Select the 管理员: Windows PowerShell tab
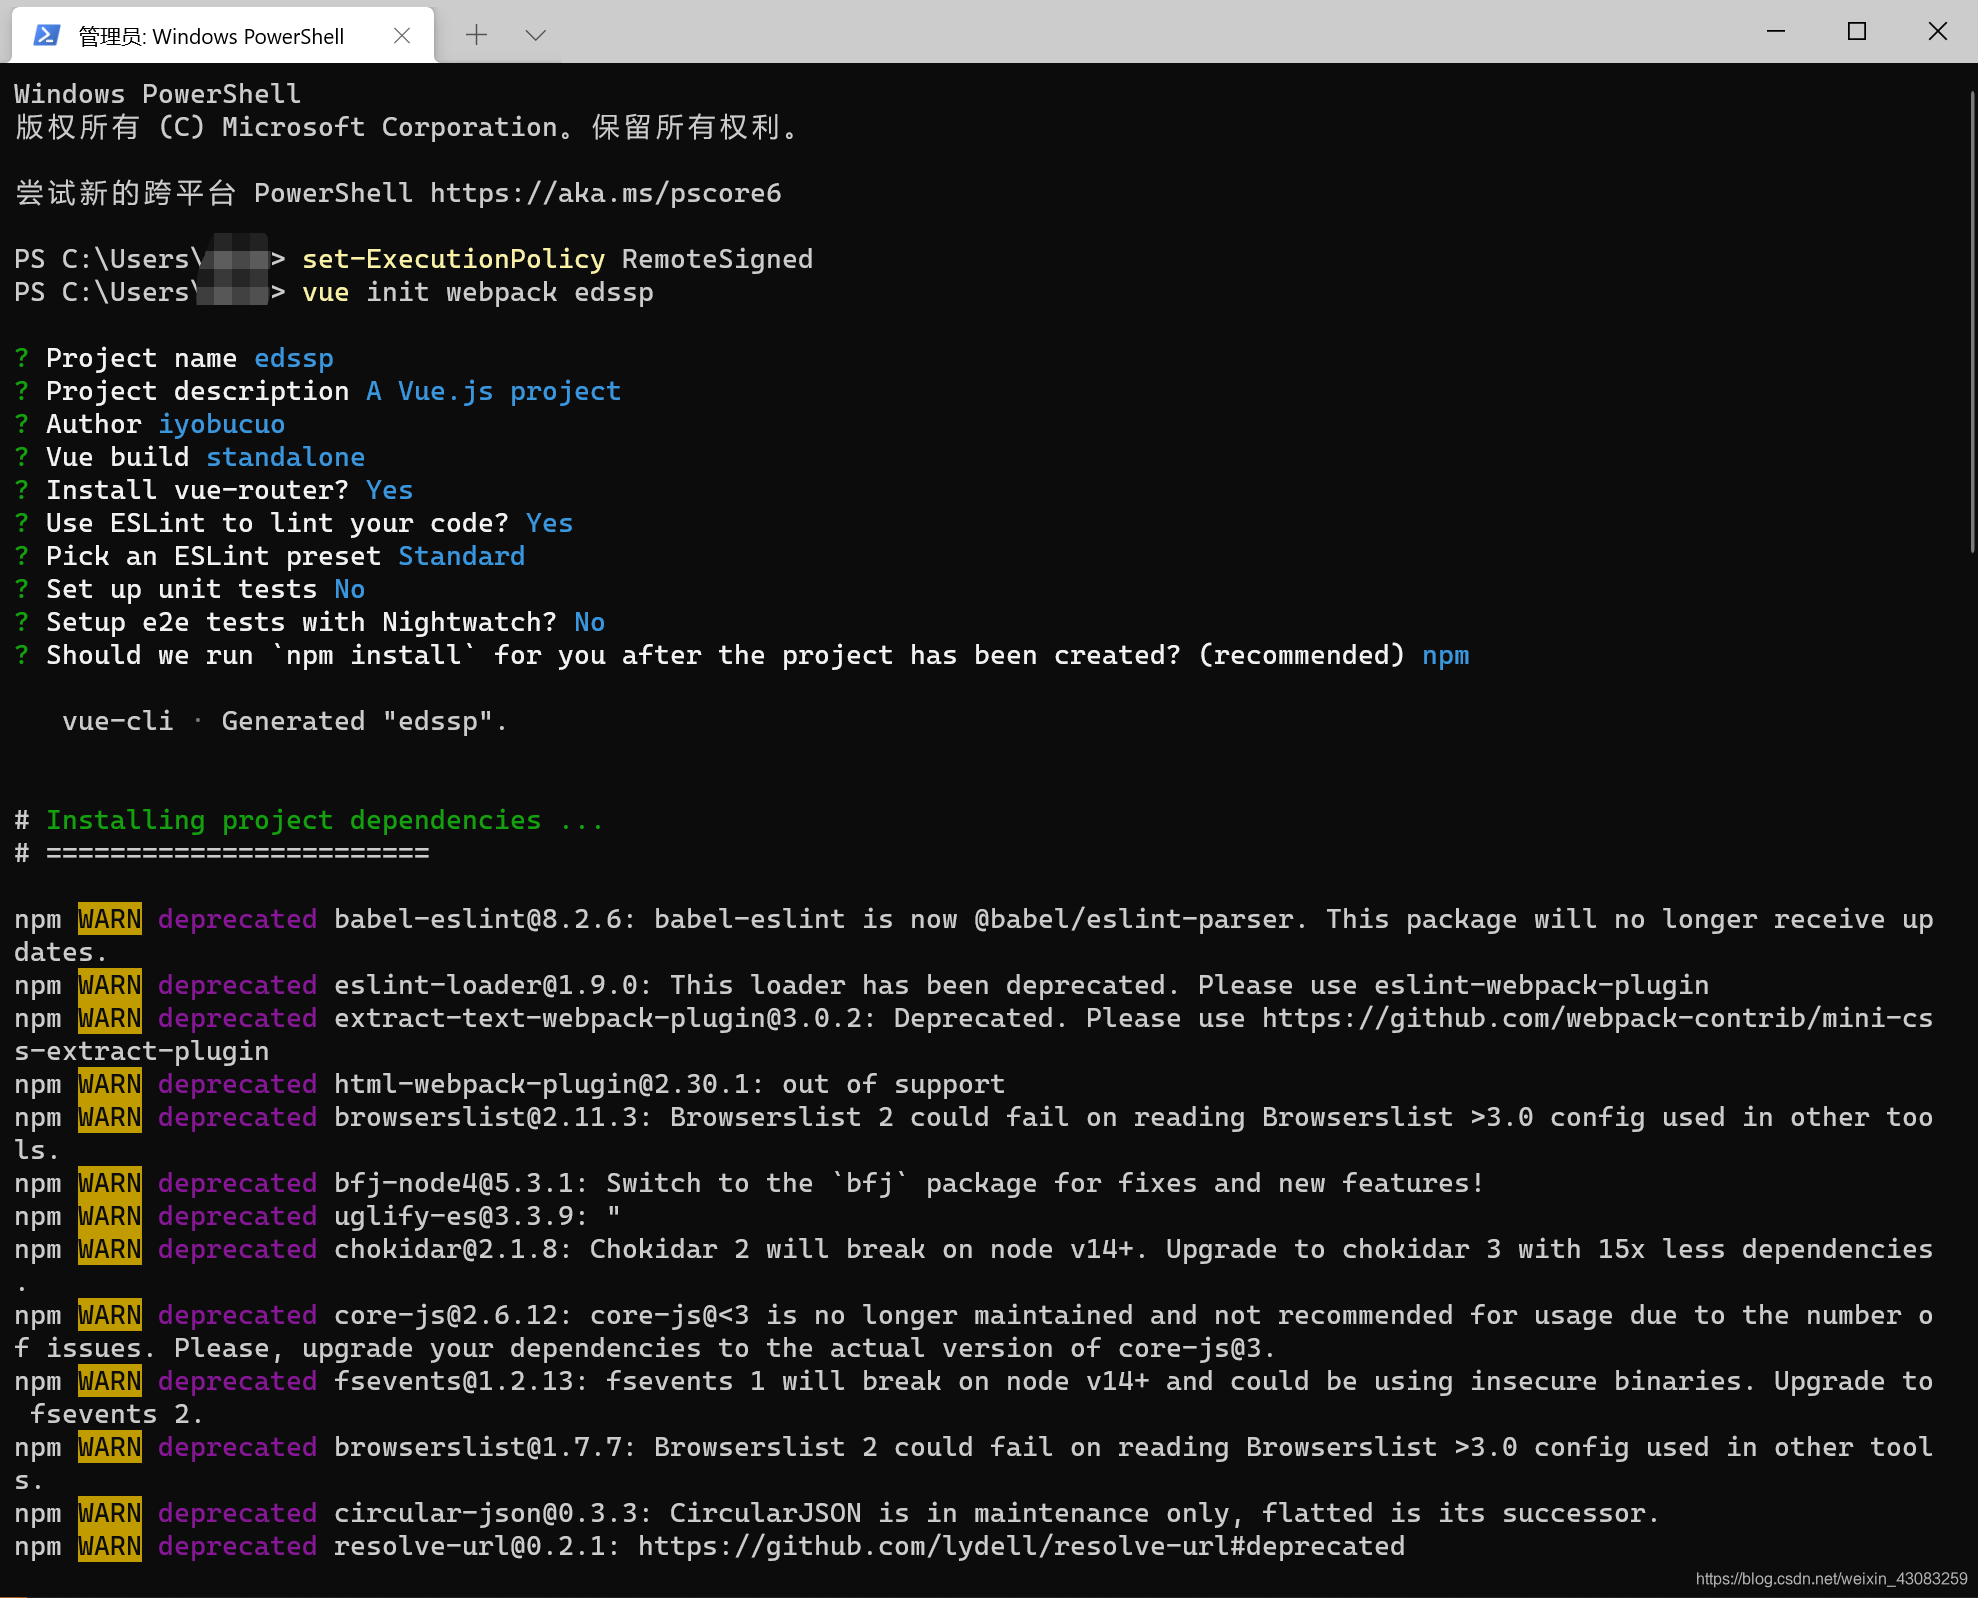The height and width of the screenshot is (1598, 1978). (222, 36)
